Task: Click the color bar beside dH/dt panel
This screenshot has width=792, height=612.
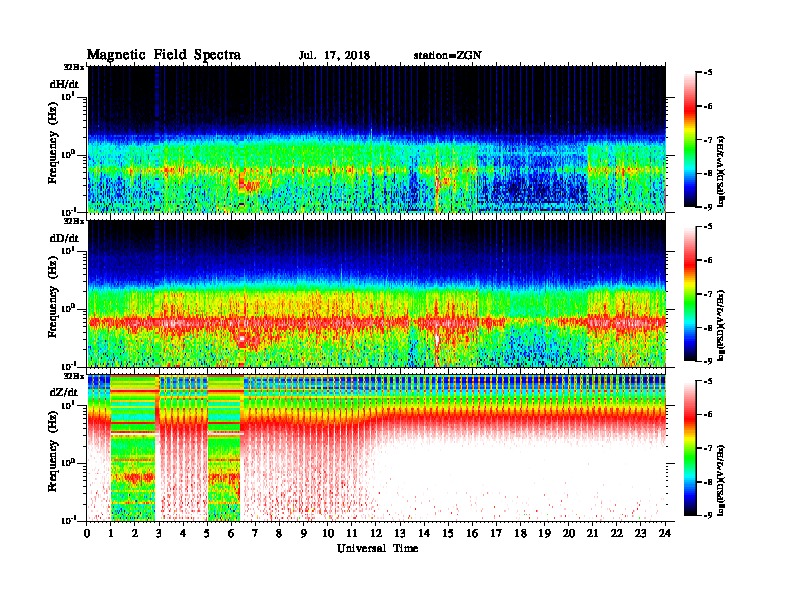Action: coord(690,139)
